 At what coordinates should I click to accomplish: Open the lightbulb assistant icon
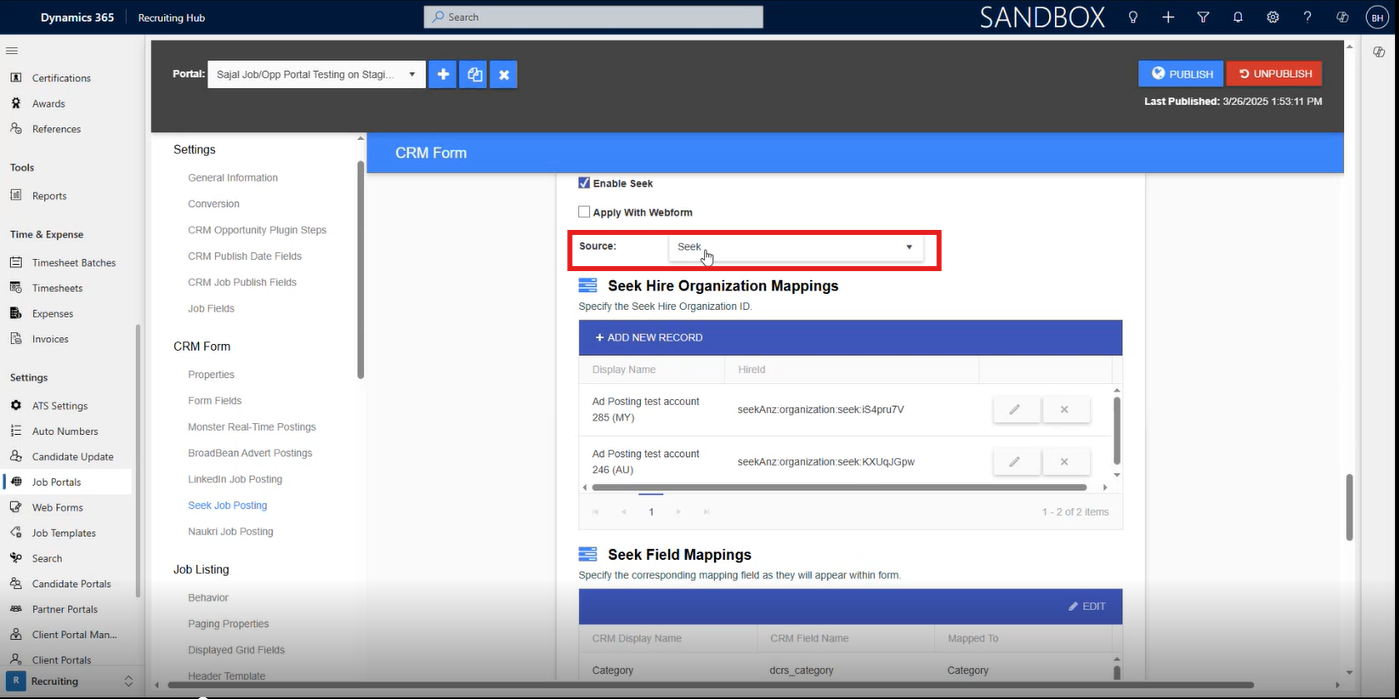(1133, 17)
